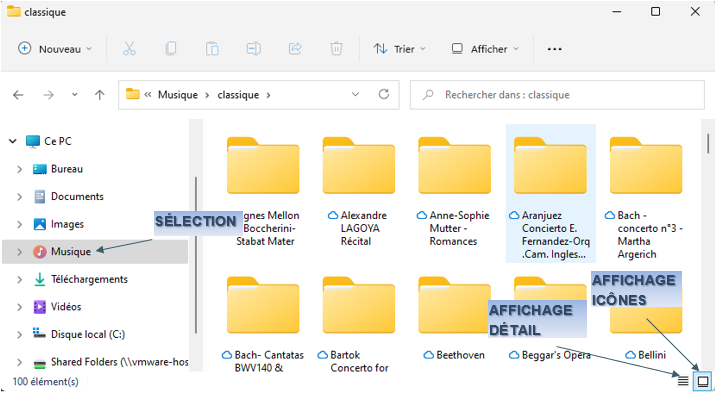Image resolution: width=715 pixels, height=397 pixels.
Task: Select the Aranjuez Concierto folder icon
Action: [550, 165]
